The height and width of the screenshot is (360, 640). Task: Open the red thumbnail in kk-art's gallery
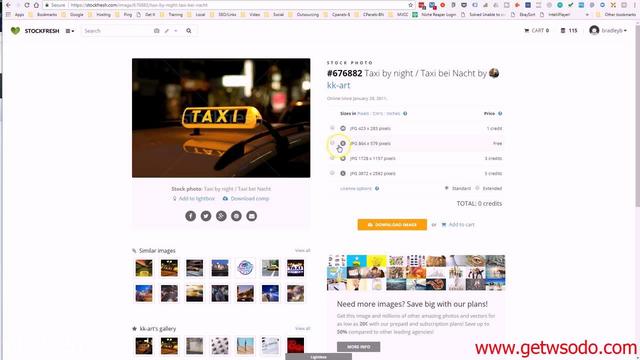point(295,346)
